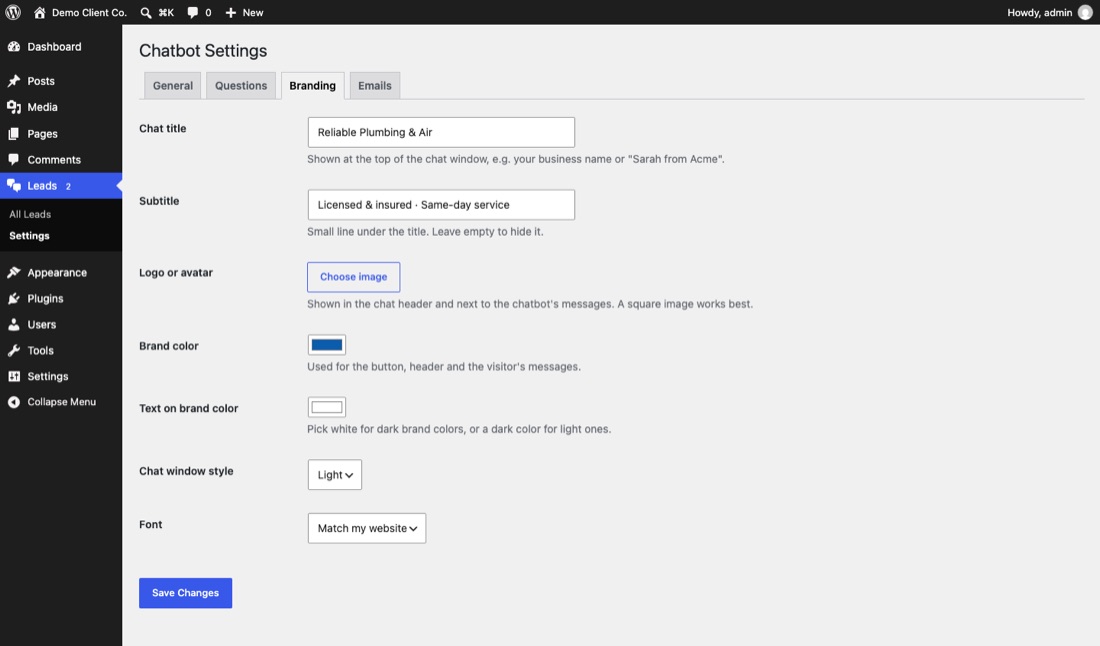Click the Save Changes button
The image size is (1100, 646).
[x=185, y=593]
